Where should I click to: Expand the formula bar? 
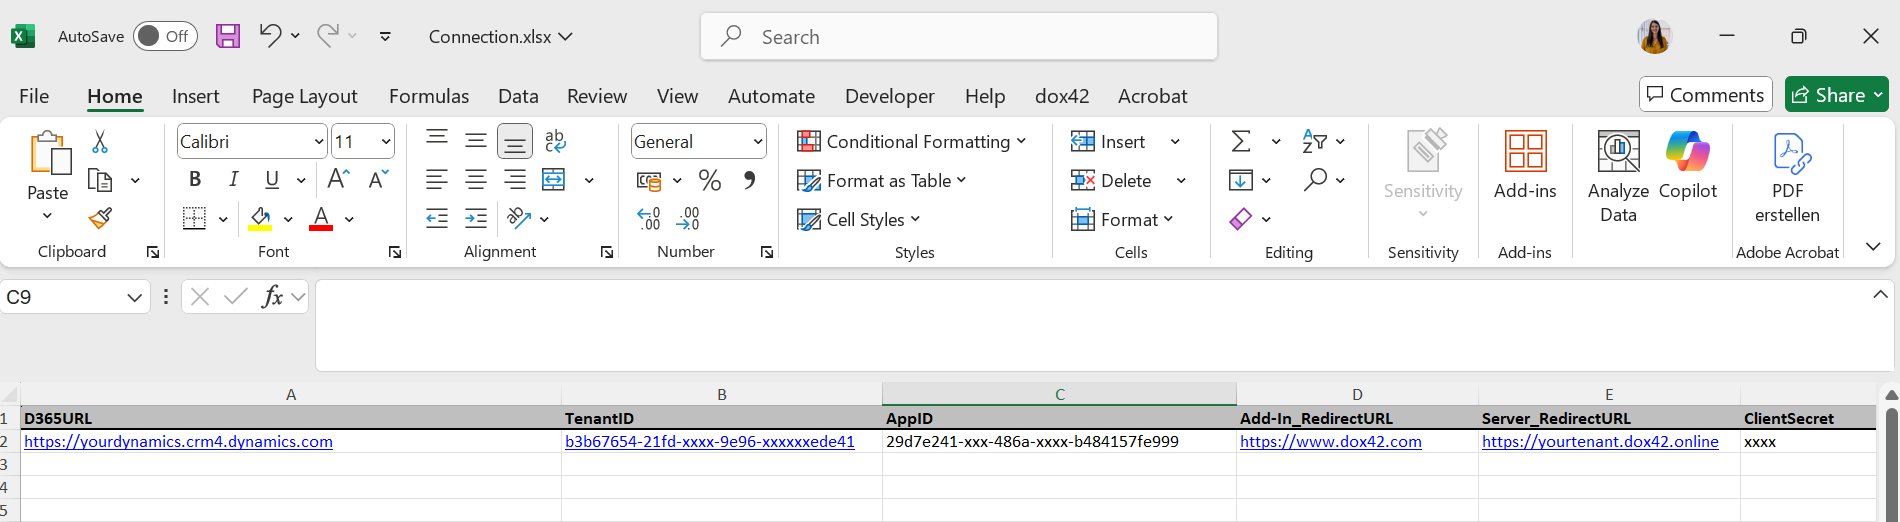coord(1880,294)
